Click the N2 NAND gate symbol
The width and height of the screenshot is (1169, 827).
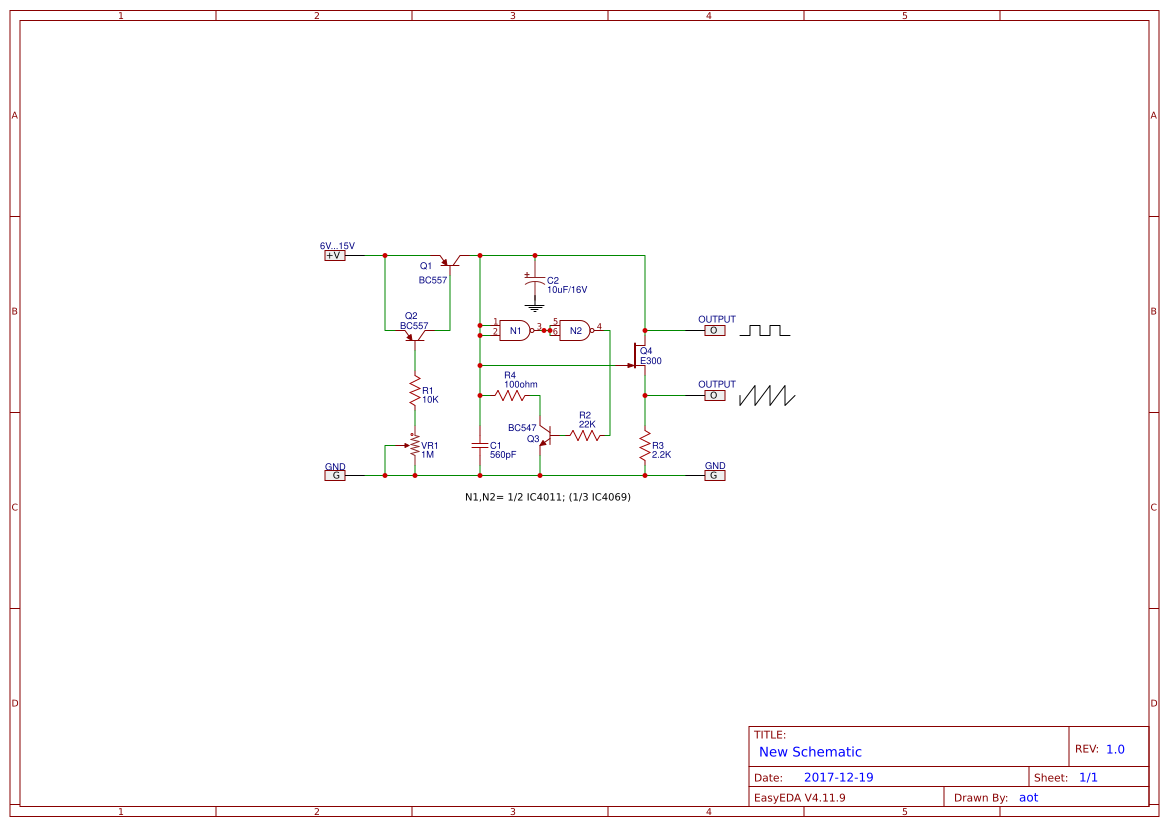click(576, 329)
